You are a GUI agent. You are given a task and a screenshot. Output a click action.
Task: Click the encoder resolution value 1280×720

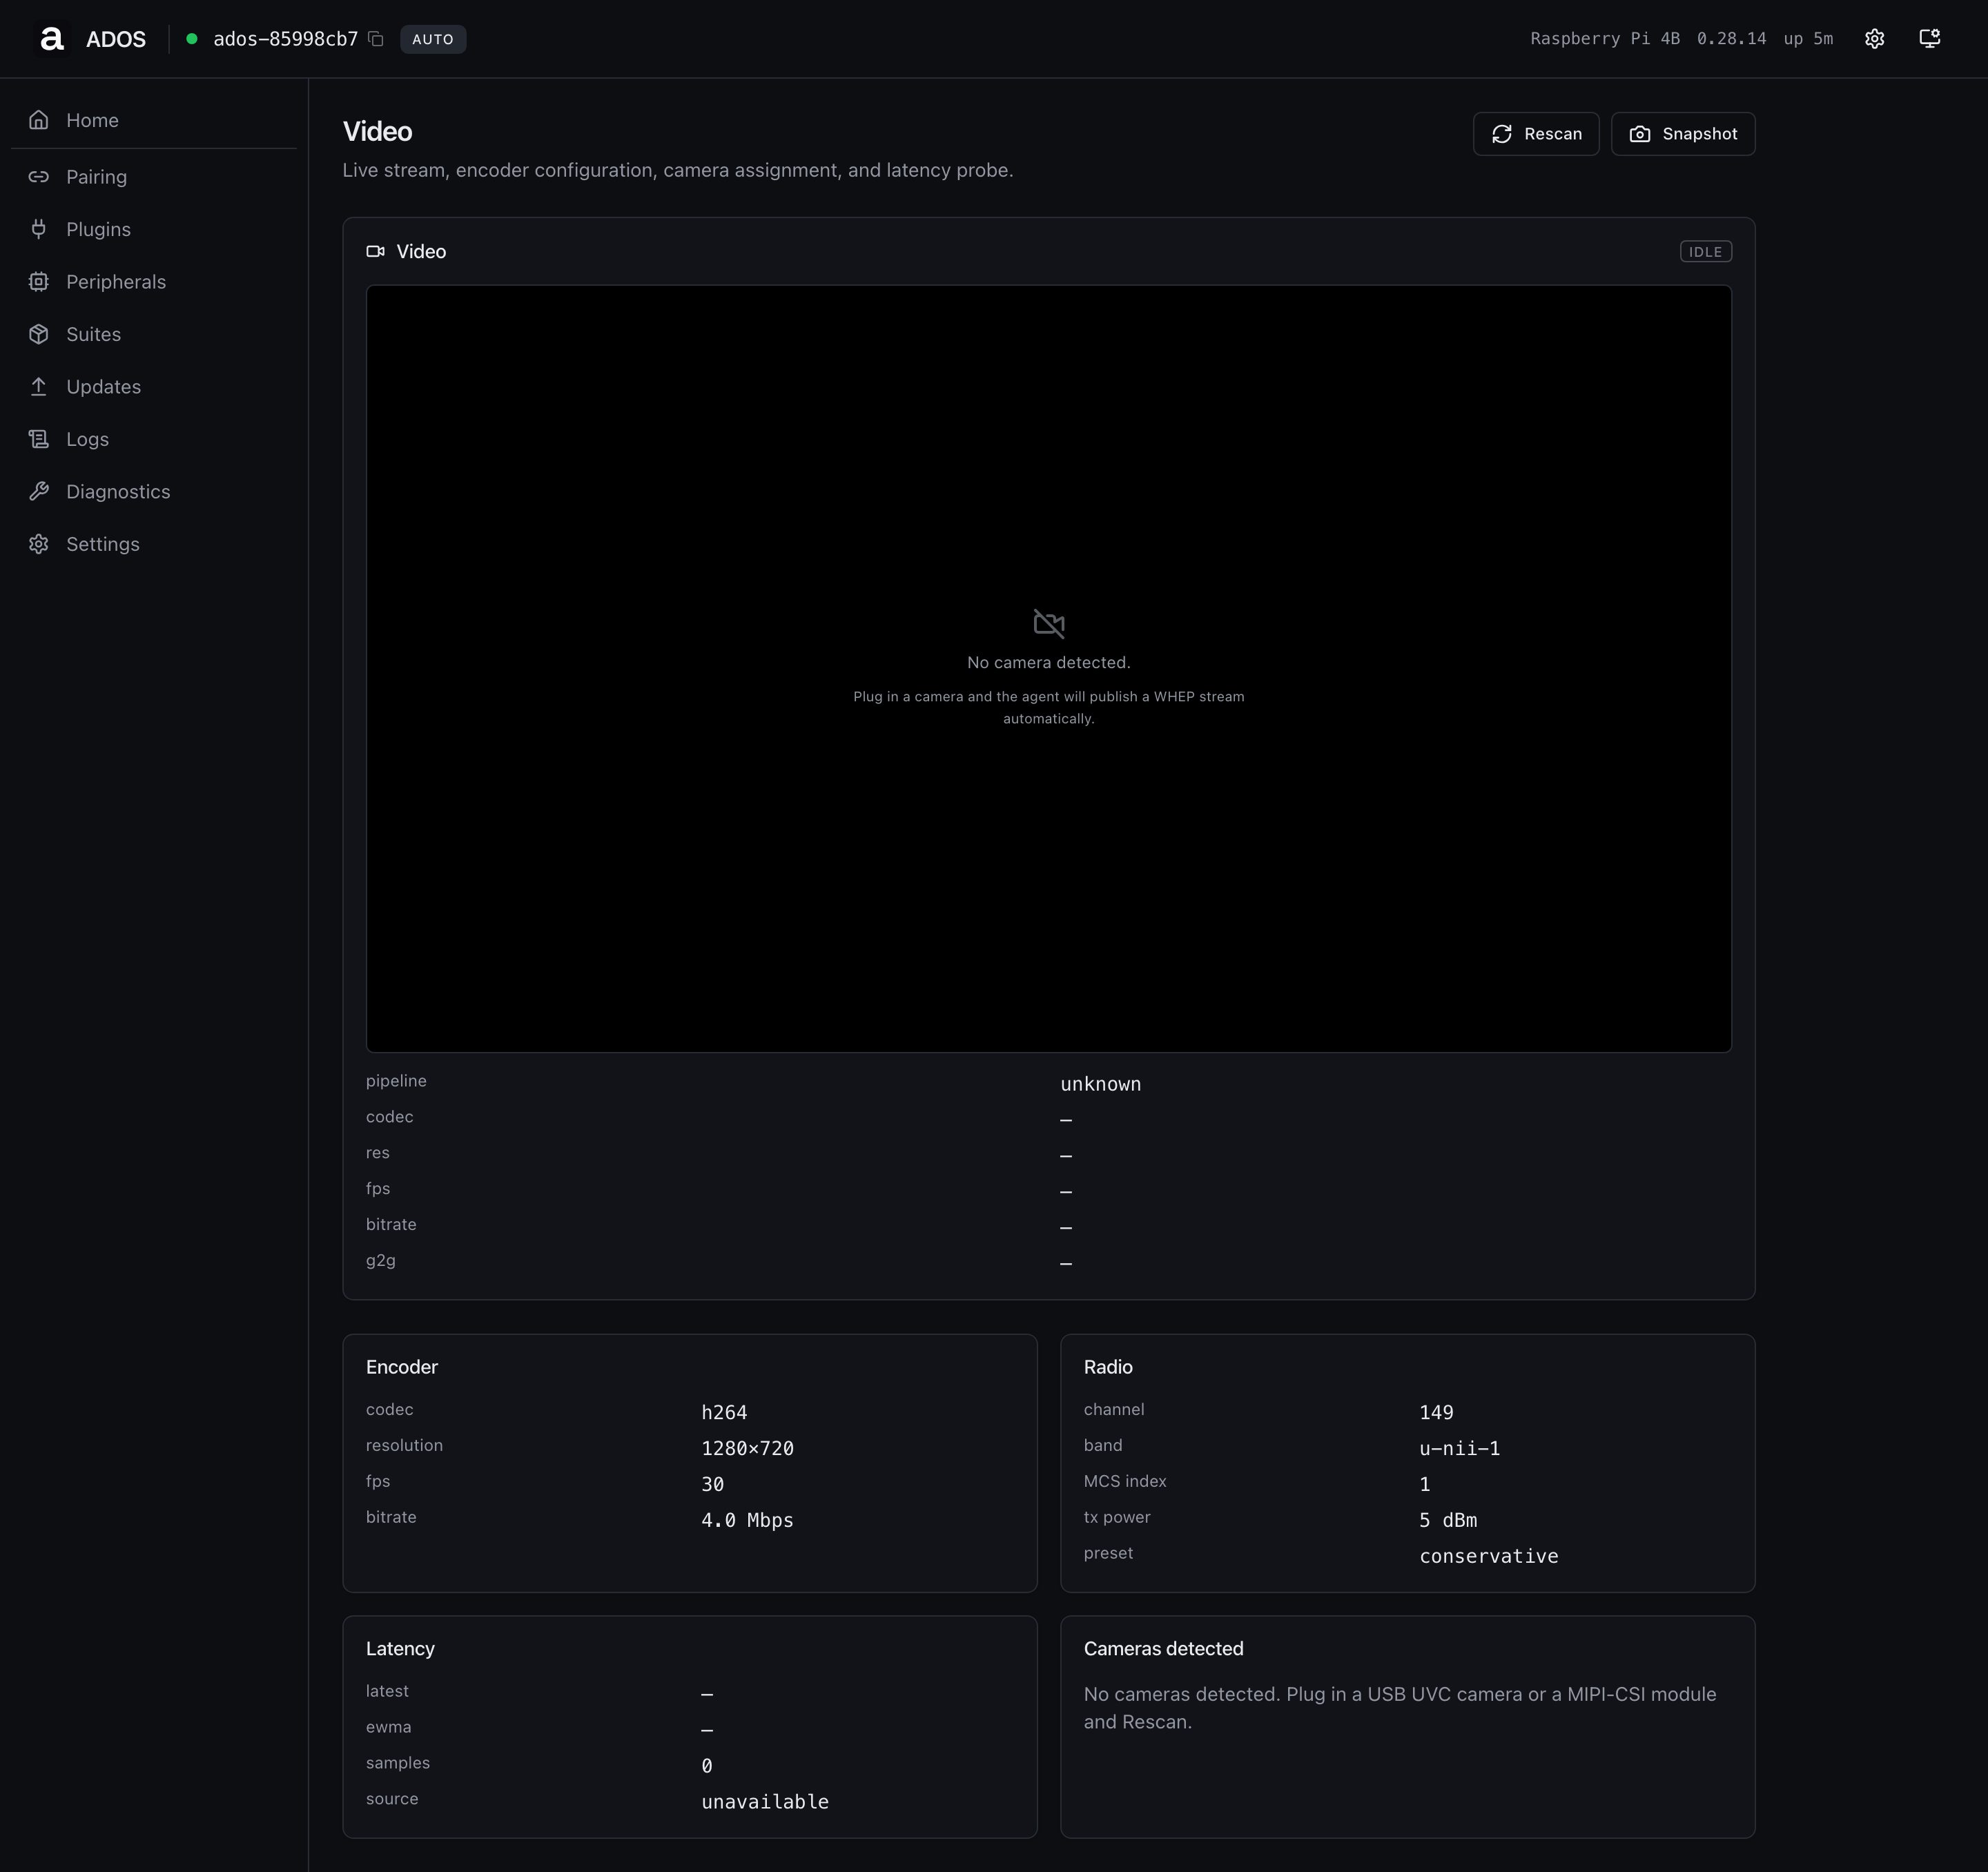point(747,1448)
